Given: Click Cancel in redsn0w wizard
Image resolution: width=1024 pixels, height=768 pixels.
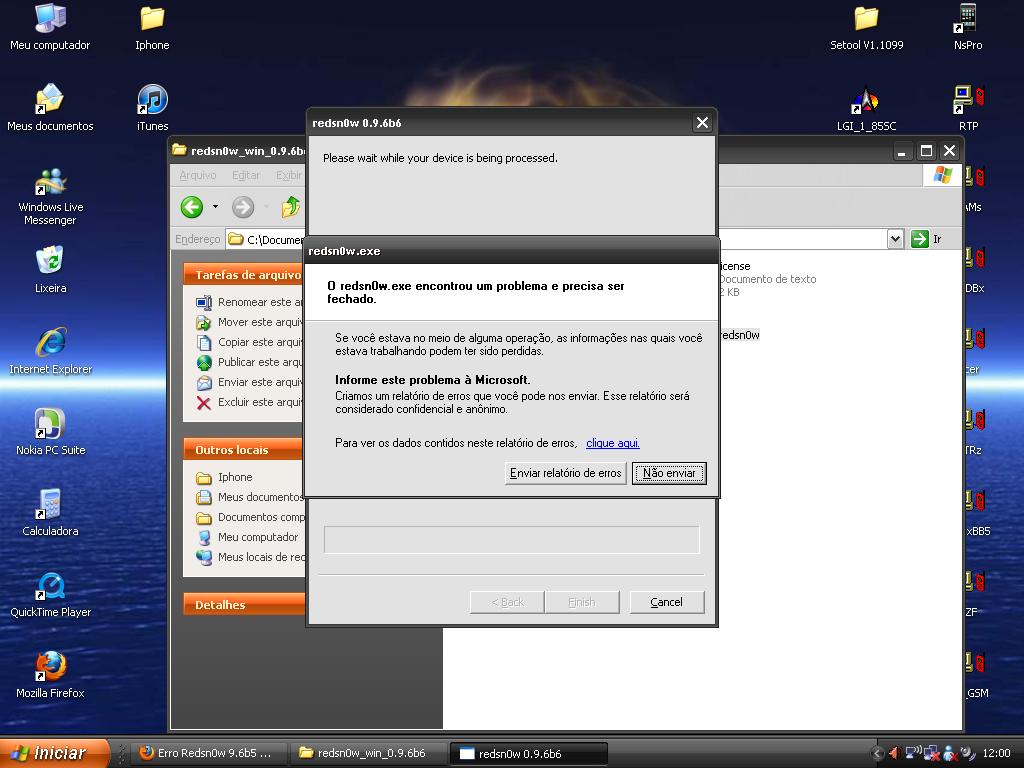Looking at the screenshot, I should (667, 602).
